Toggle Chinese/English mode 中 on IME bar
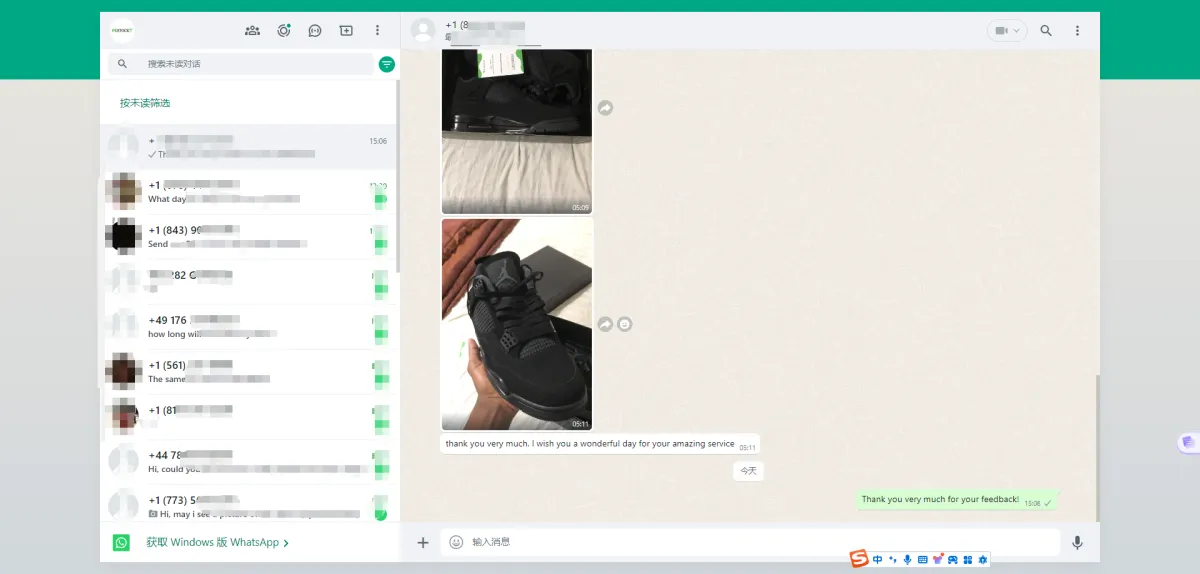The height and width of the screenshot is (574, 1200). pos(877,559)
